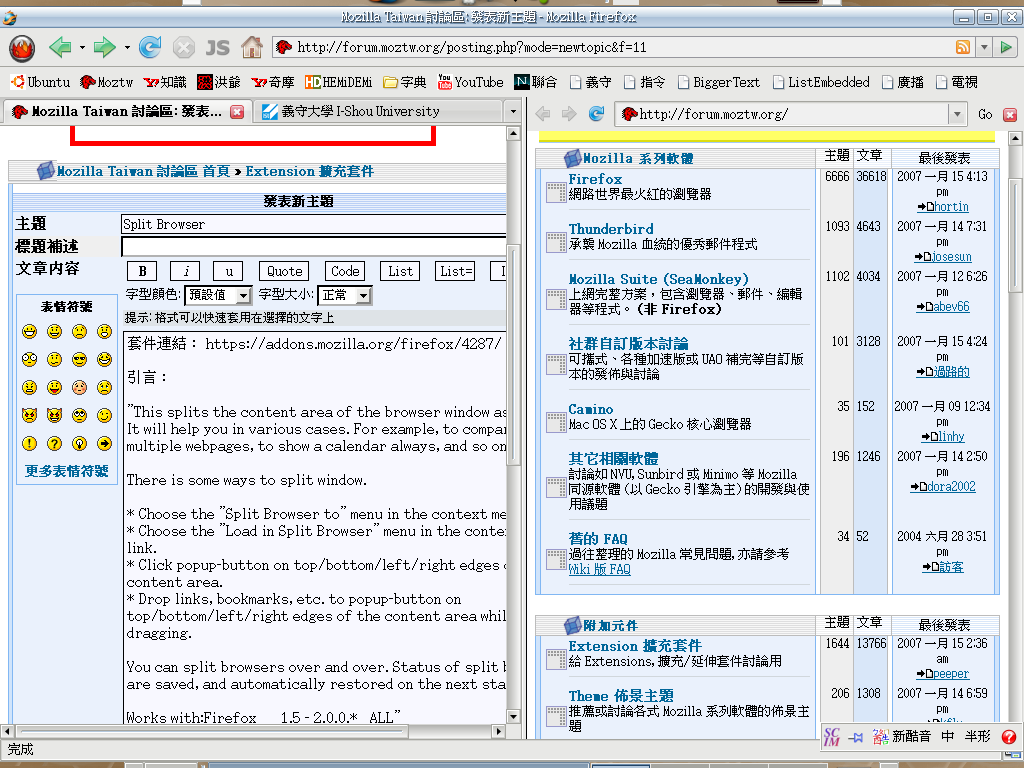Open the 字型大小 font size dropdown

tap(344, 295)
